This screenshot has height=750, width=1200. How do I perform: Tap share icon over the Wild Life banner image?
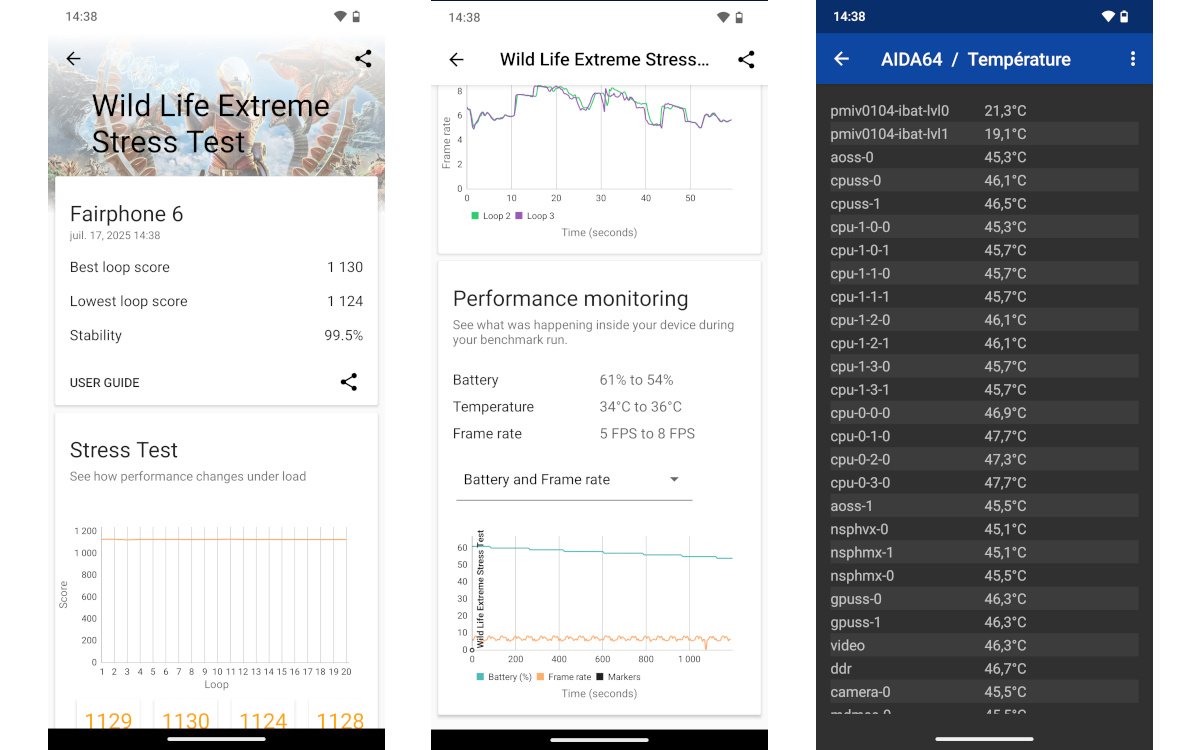pyautogui.click(x=363, y=59)
